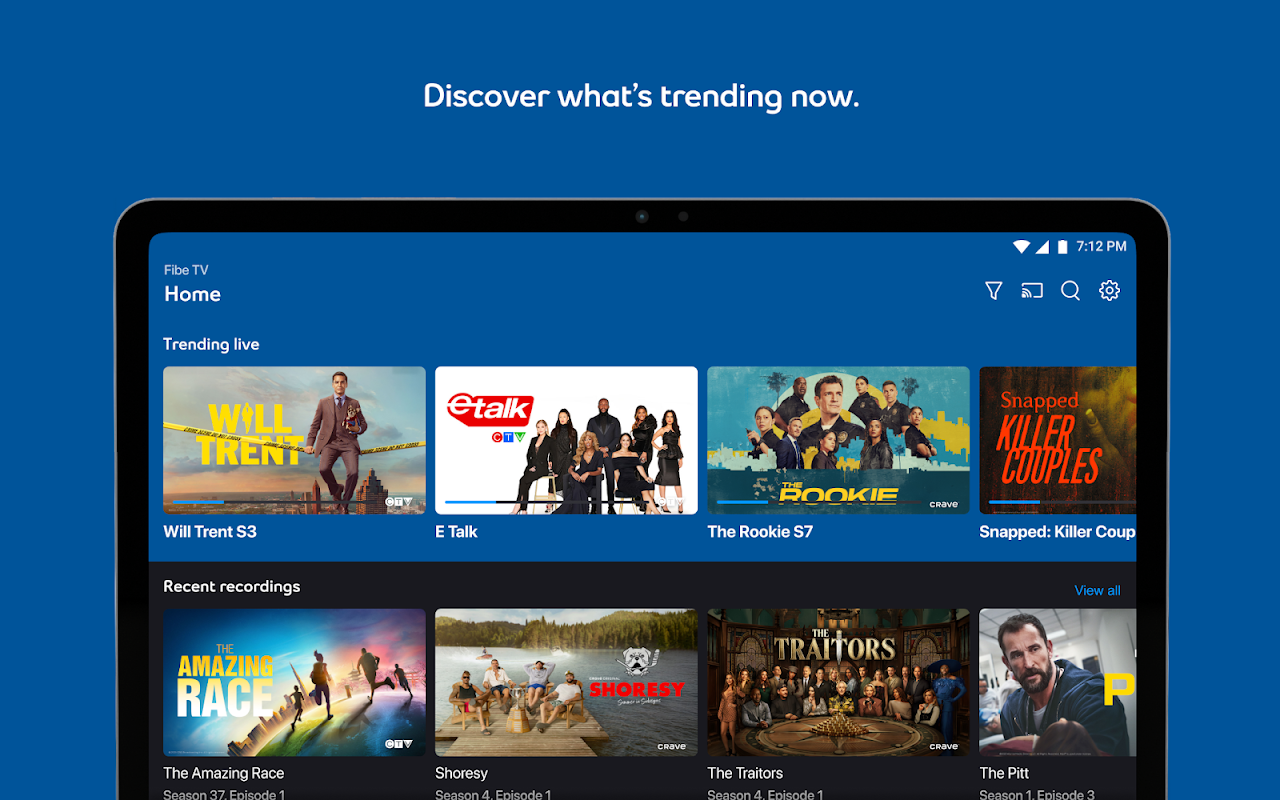Tap the Wi-Fi status icon

click(1021, 246)
